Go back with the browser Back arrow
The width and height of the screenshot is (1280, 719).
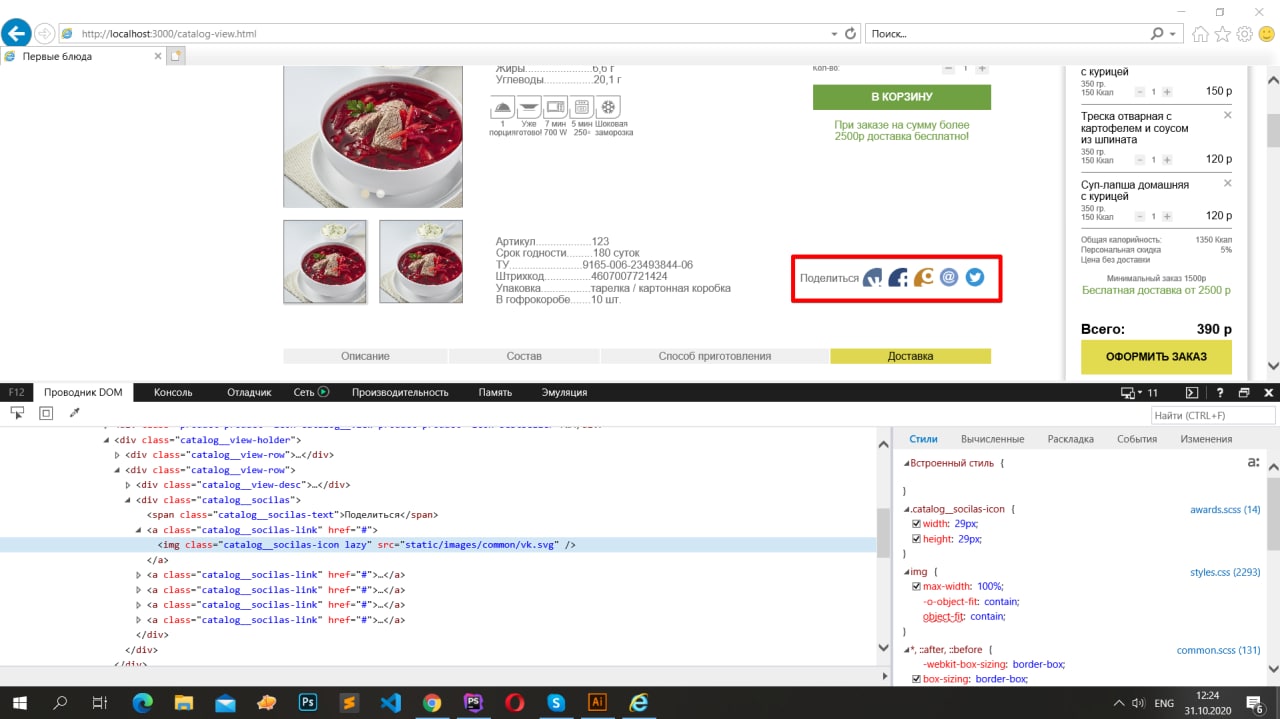(16, 33)
